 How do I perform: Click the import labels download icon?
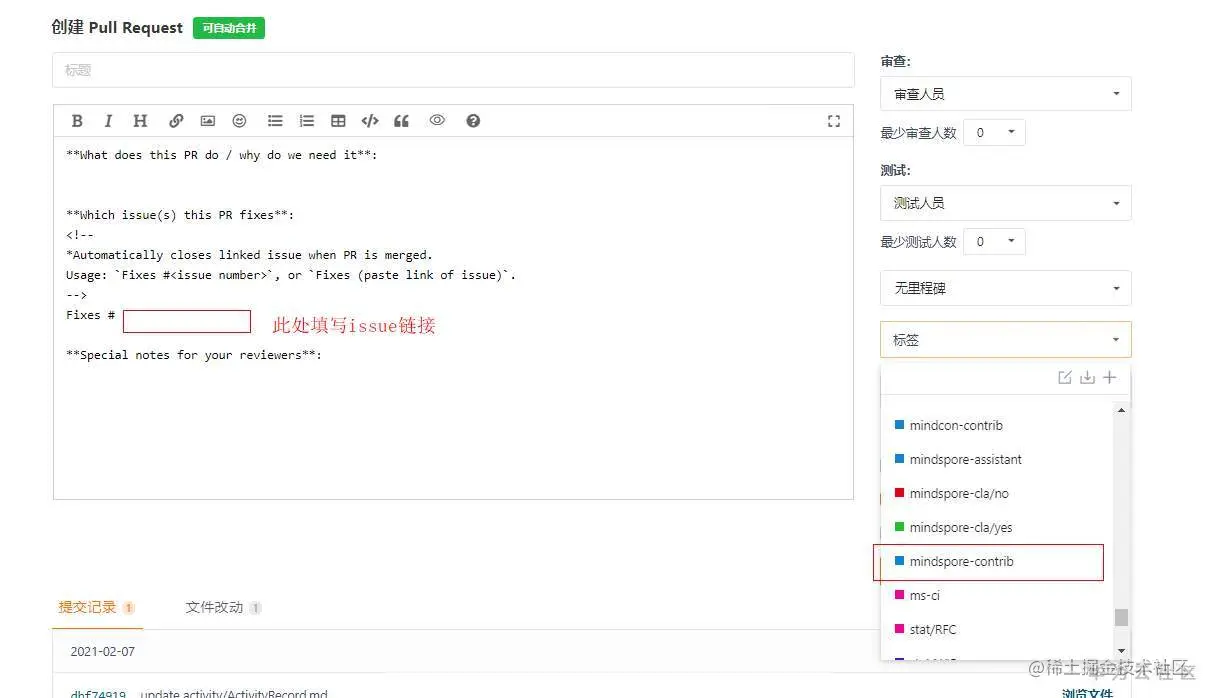tap(1087, 377)
